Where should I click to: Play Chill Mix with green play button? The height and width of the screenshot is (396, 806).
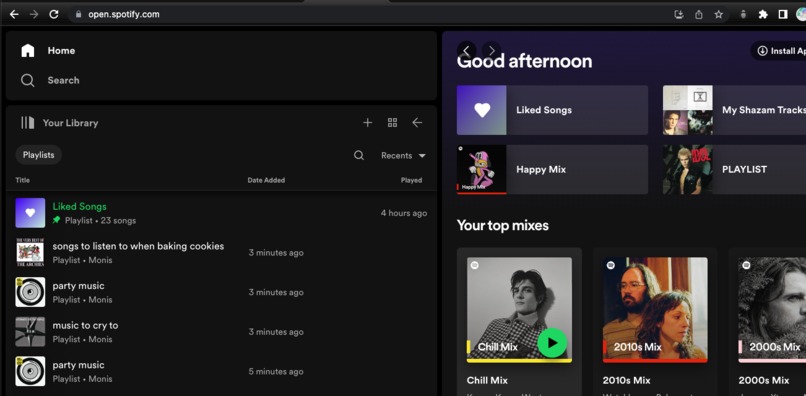coord(552,343)
